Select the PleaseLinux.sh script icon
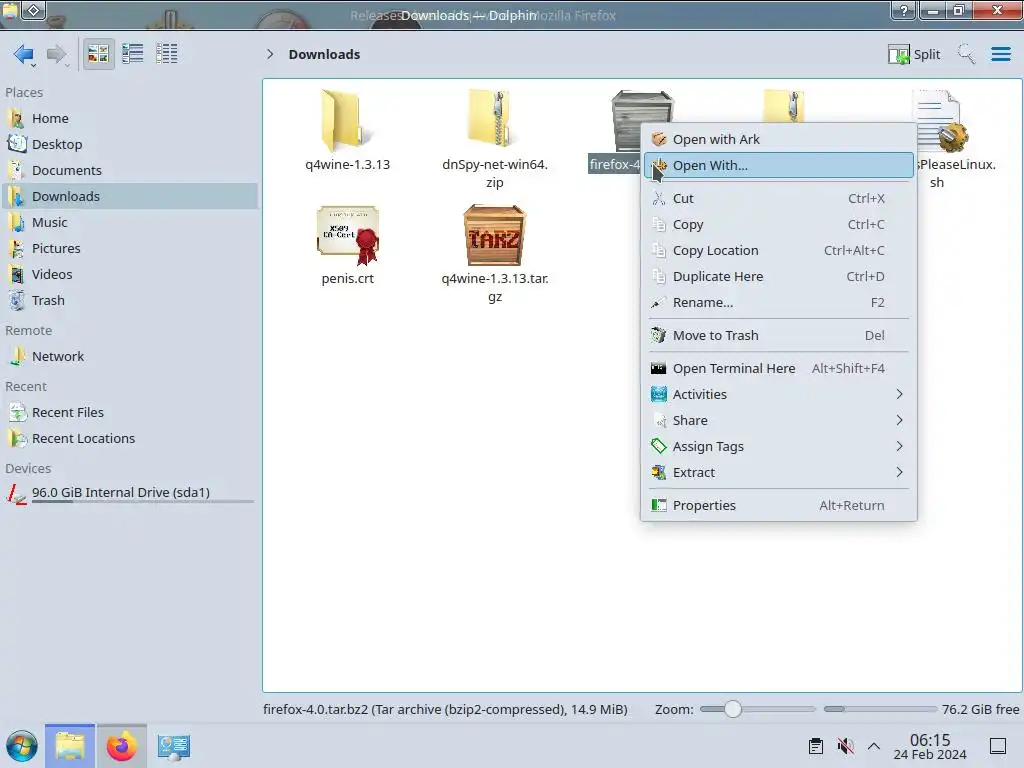The height and width of the screenshot is (768, 1024). [x=942, y=121]
